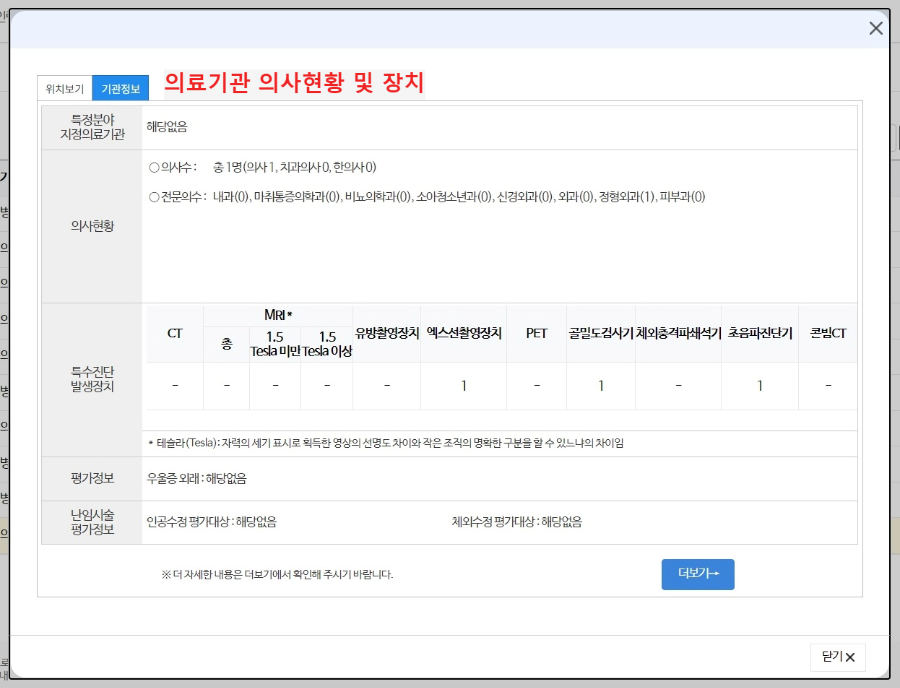
Task: Click the 평가정보 row label
Action: [x=92, y=479]
